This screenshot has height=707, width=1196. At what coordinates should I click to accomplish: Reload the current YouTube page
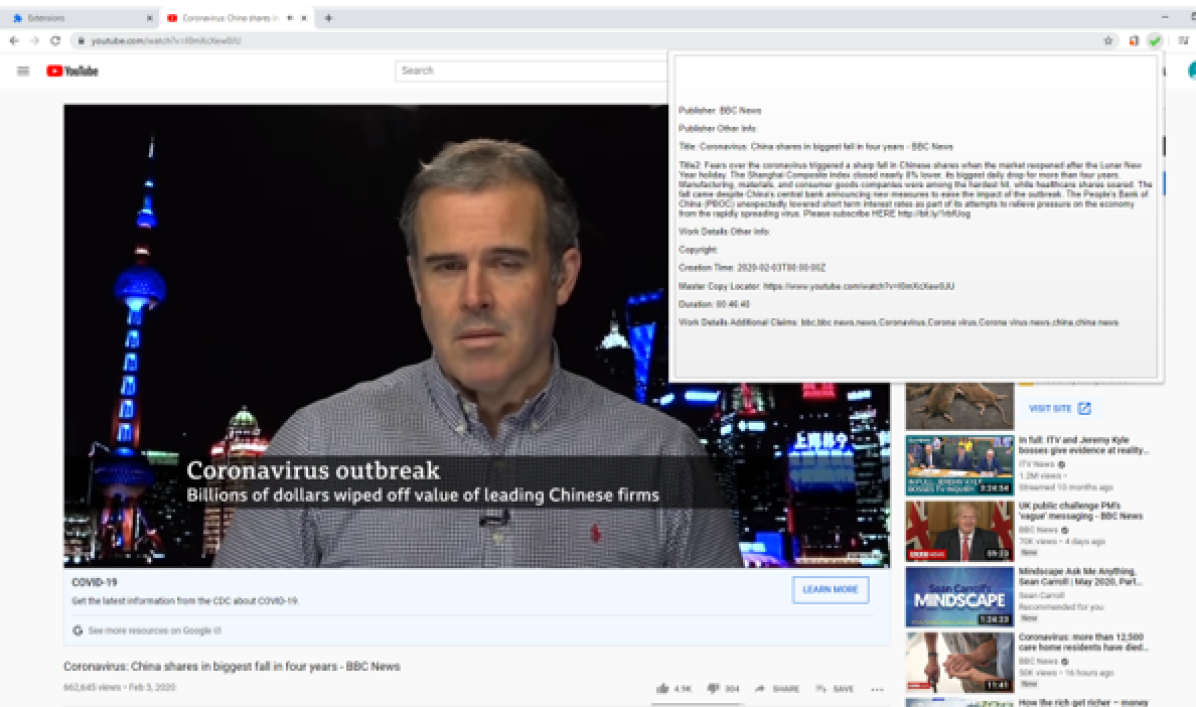tap(55, 40)
